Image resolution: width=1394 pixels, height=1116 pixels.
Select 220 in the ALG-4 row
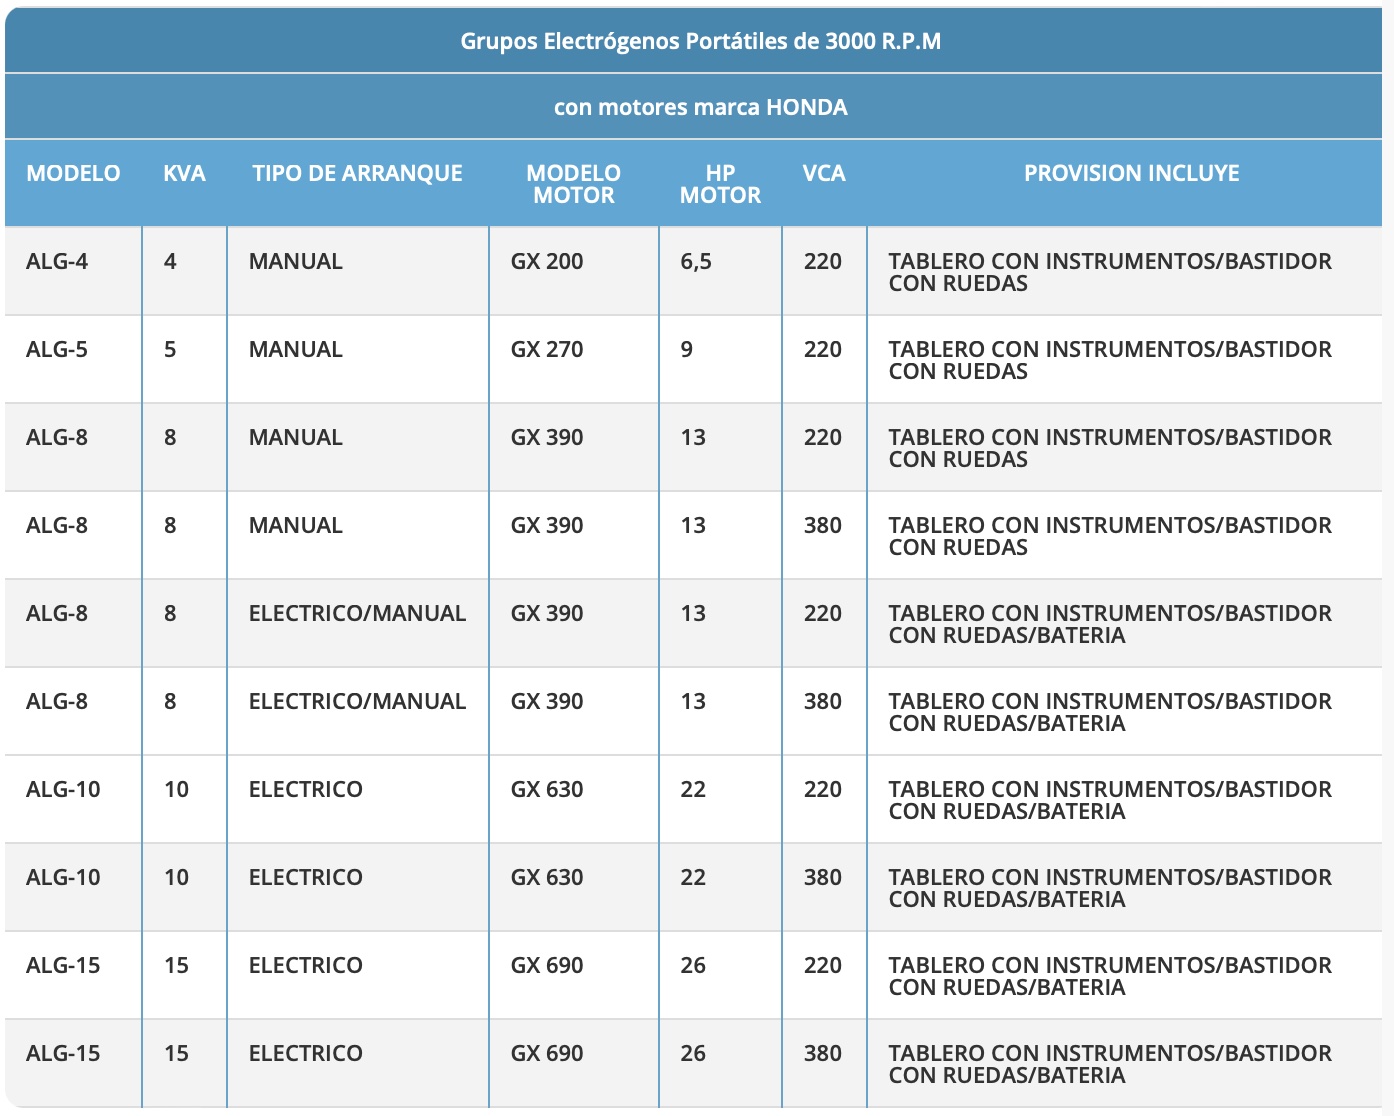pyautogui.click(x=823, y=261)
